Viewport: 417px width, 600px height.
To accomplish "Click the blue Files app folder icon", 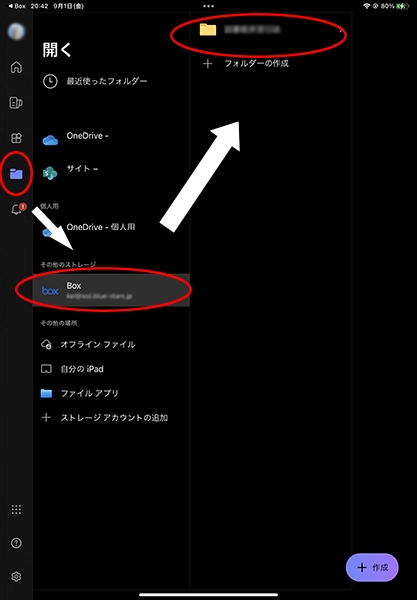I will point(46,393).
